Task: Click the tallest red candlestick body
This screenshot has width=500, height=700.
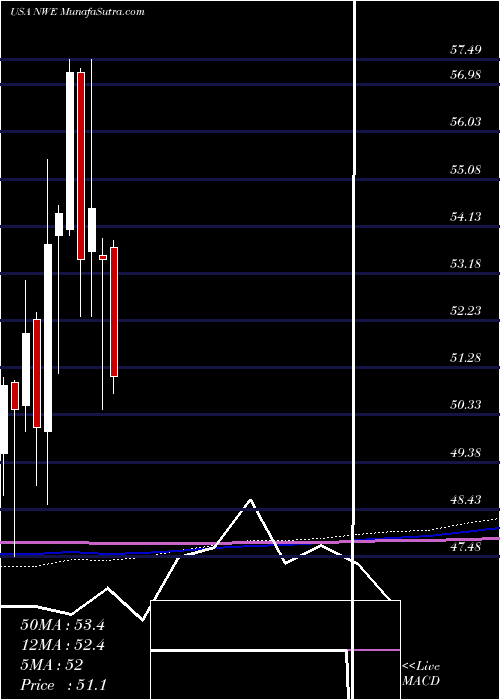Action: tap(81, 166)
